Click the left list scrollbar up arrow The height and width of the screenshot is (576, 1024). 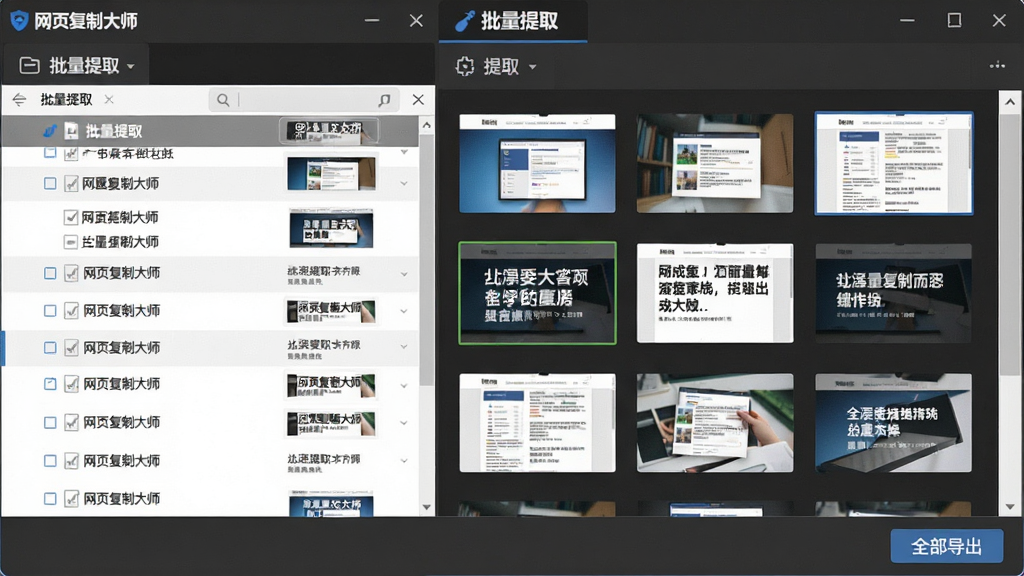pos(426,125)
